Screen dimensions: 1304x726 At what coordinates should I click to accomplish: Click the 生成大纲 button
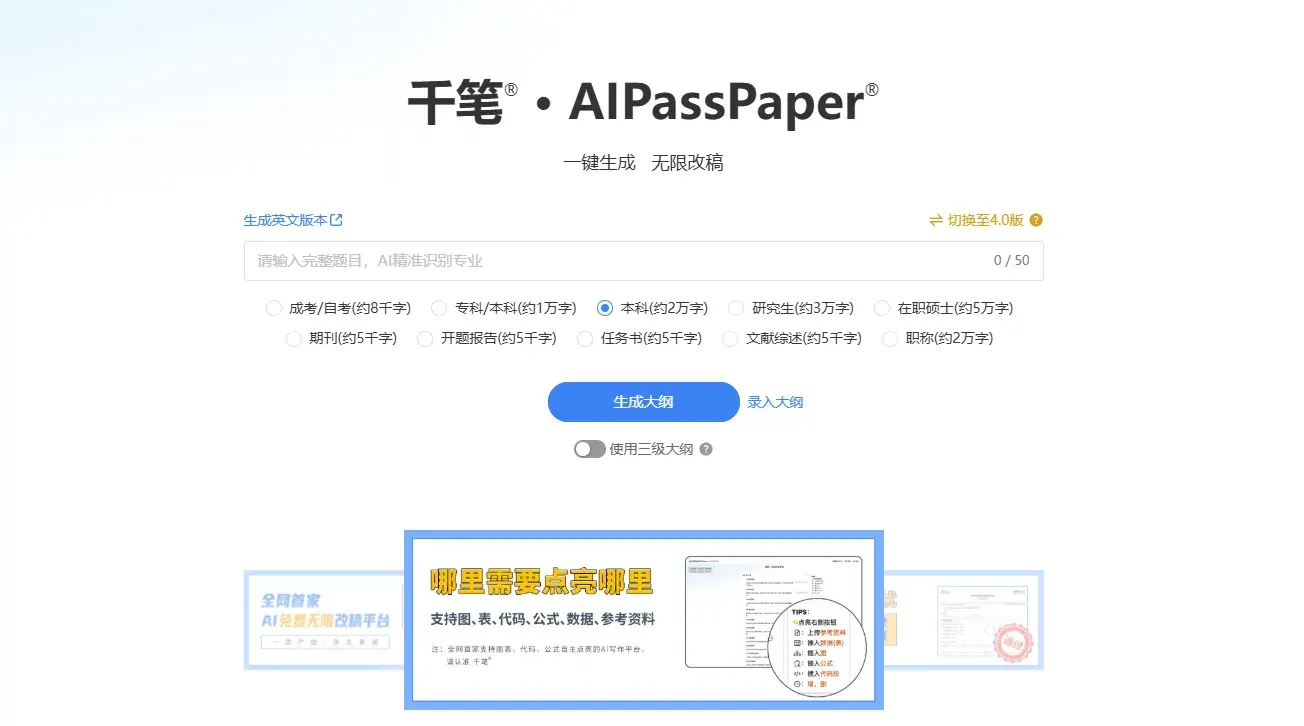(643, 402)
